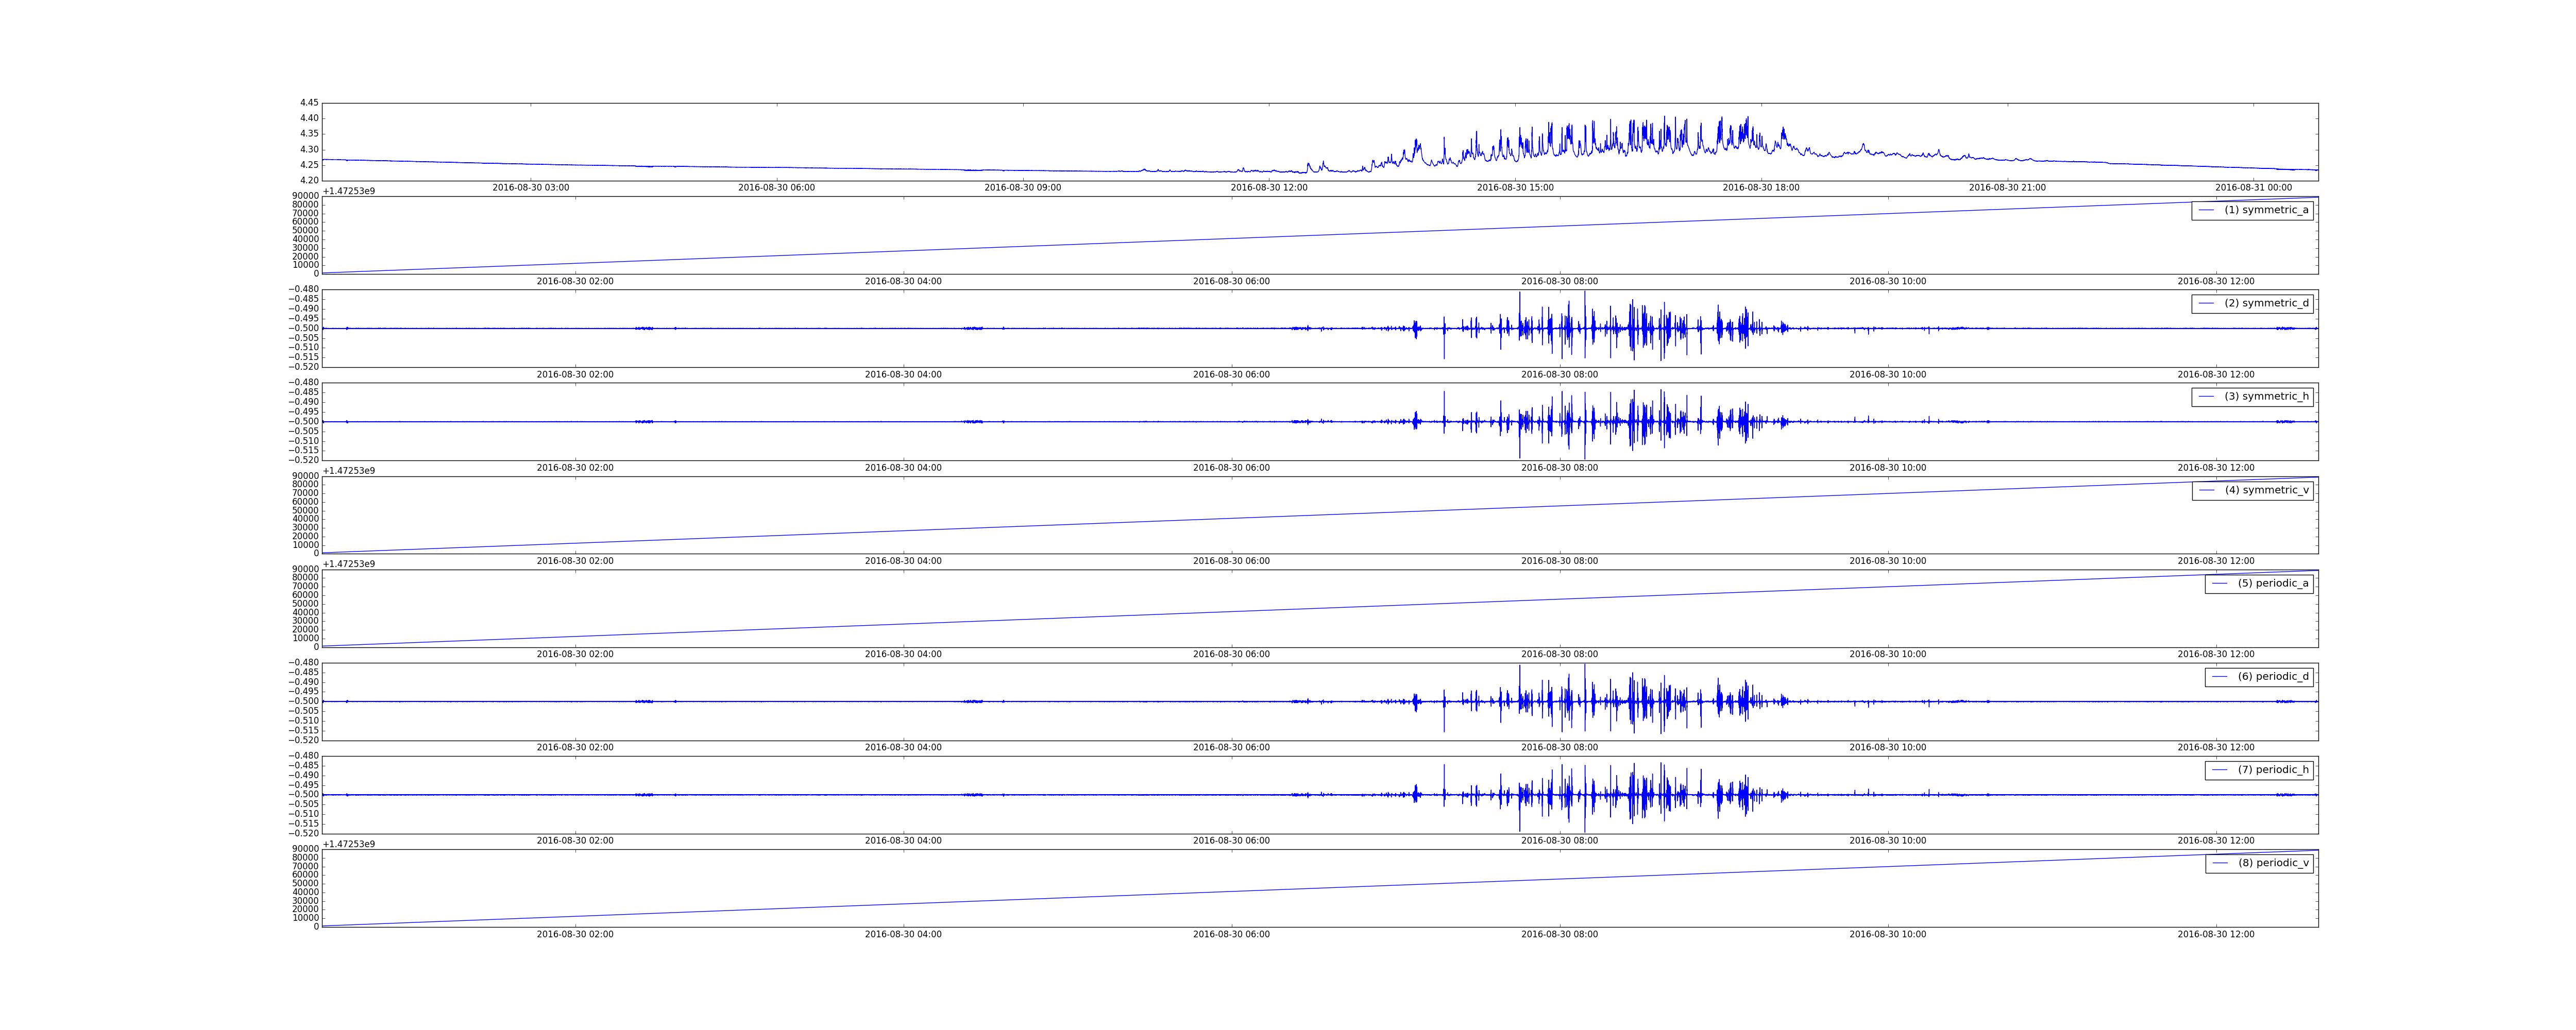Click the 2016-08-30 08:00 tick under symmetric_d plot
This screenshot has width=2576, height=1030.
coord(1559,375)
